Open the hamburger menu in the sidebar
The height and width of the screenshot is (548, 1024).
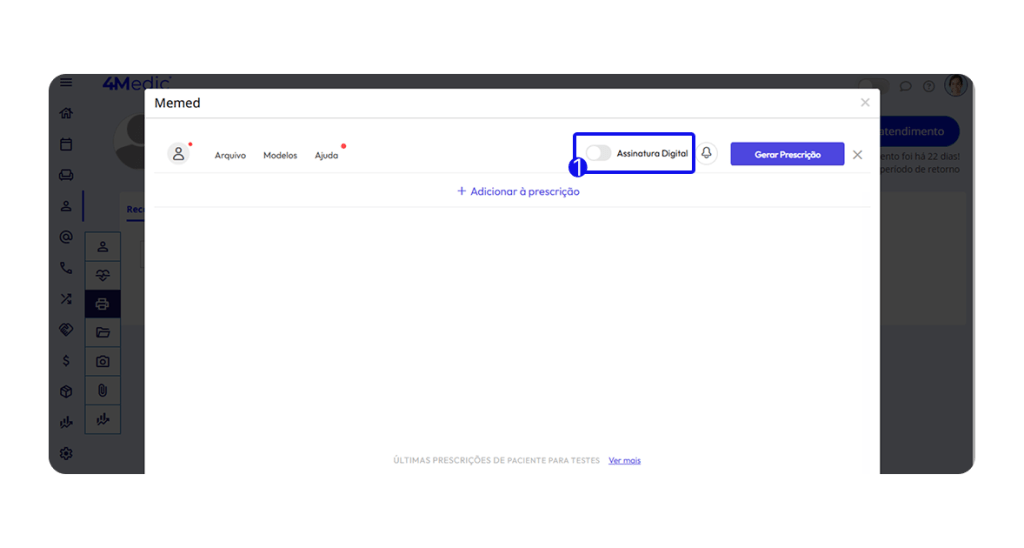66,83
